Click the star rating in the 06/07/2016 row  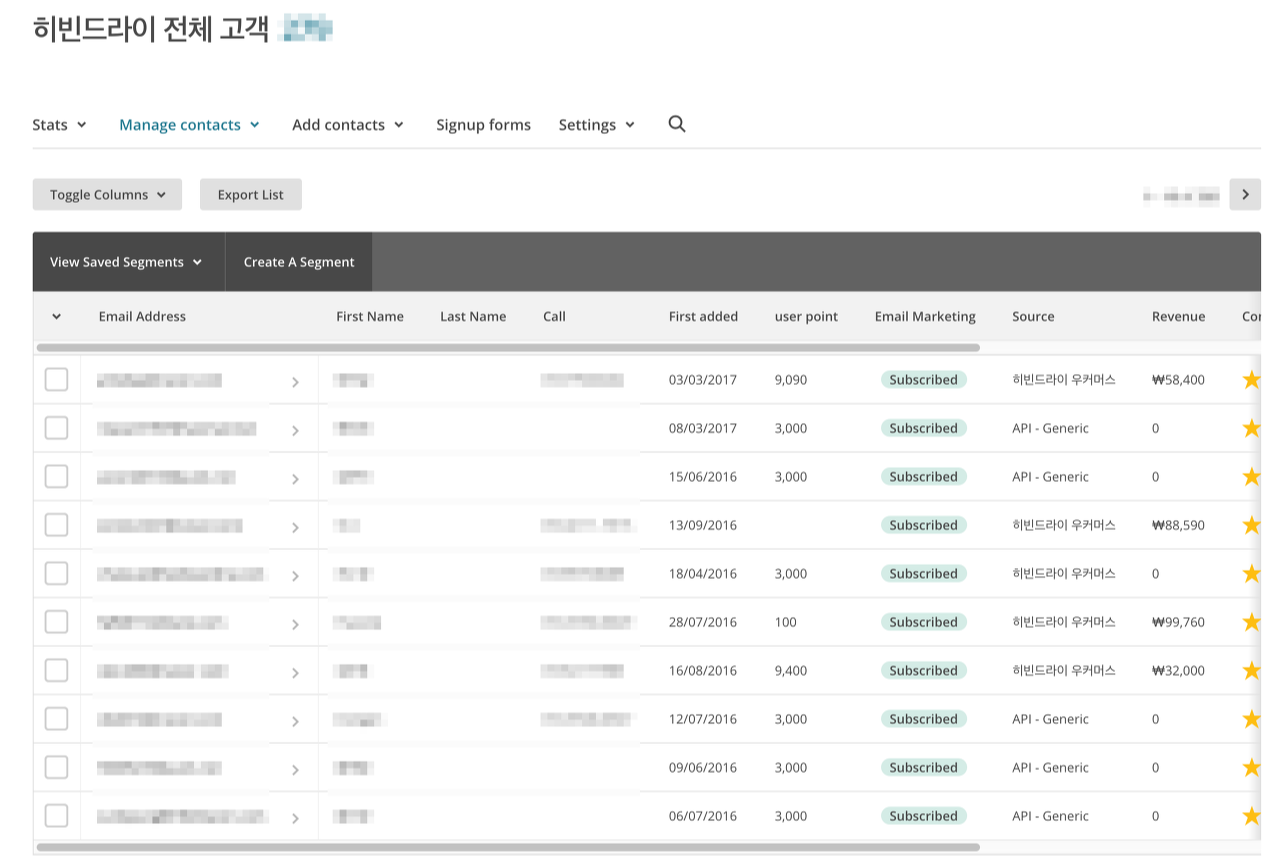(1251, 816)
